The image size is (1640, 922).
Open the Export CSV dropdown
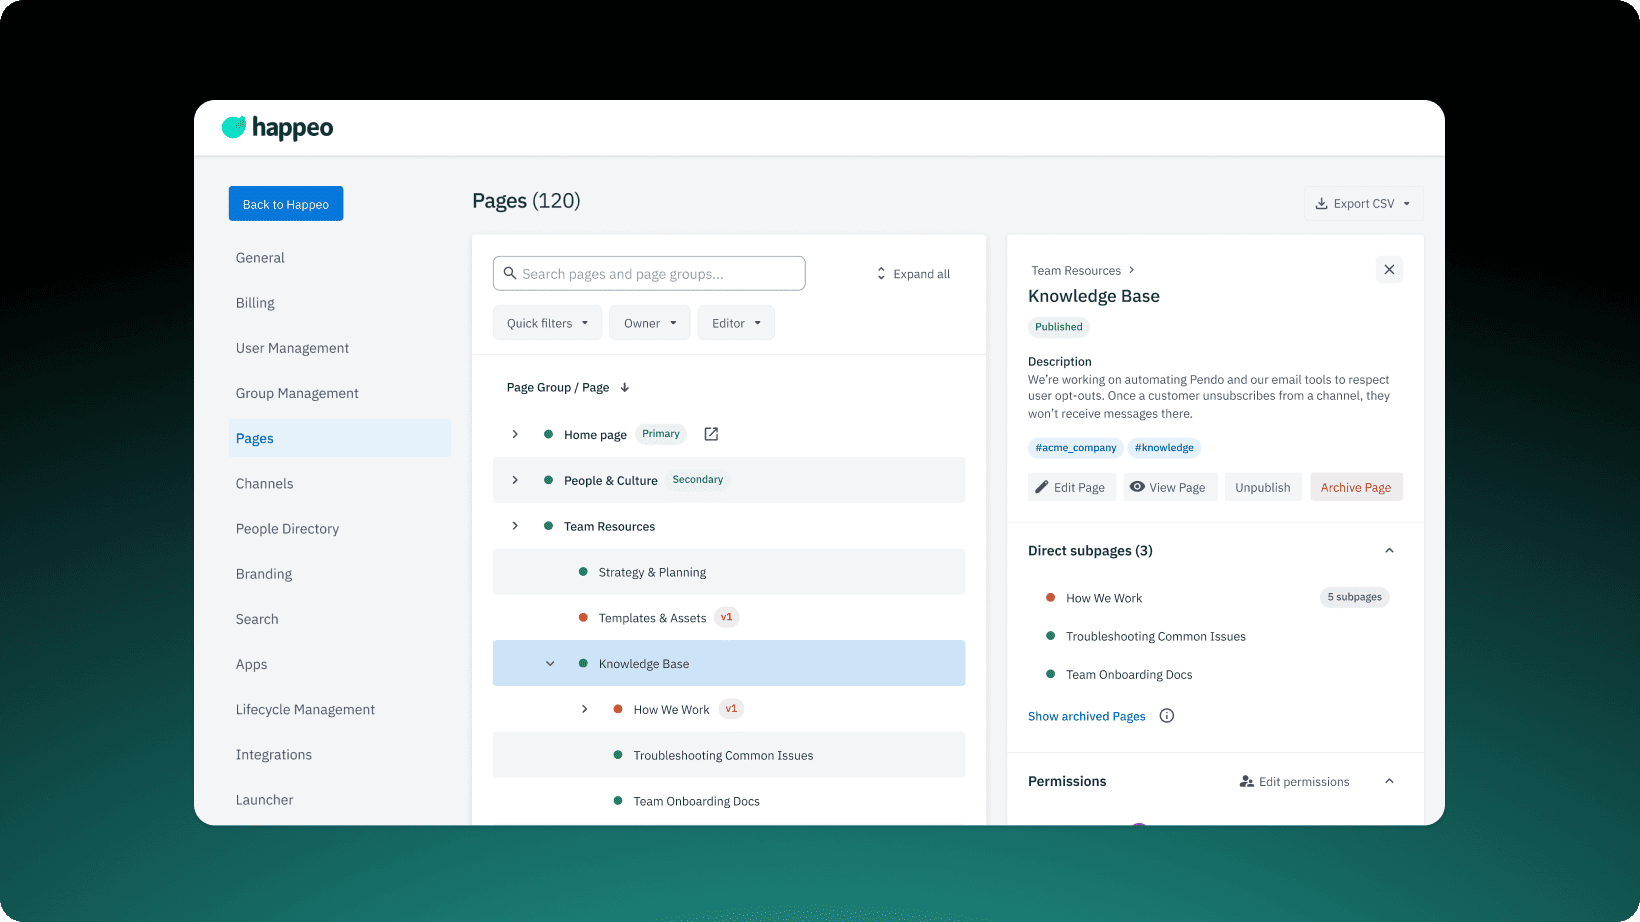pyautogui.click(x=1362, y=204)
